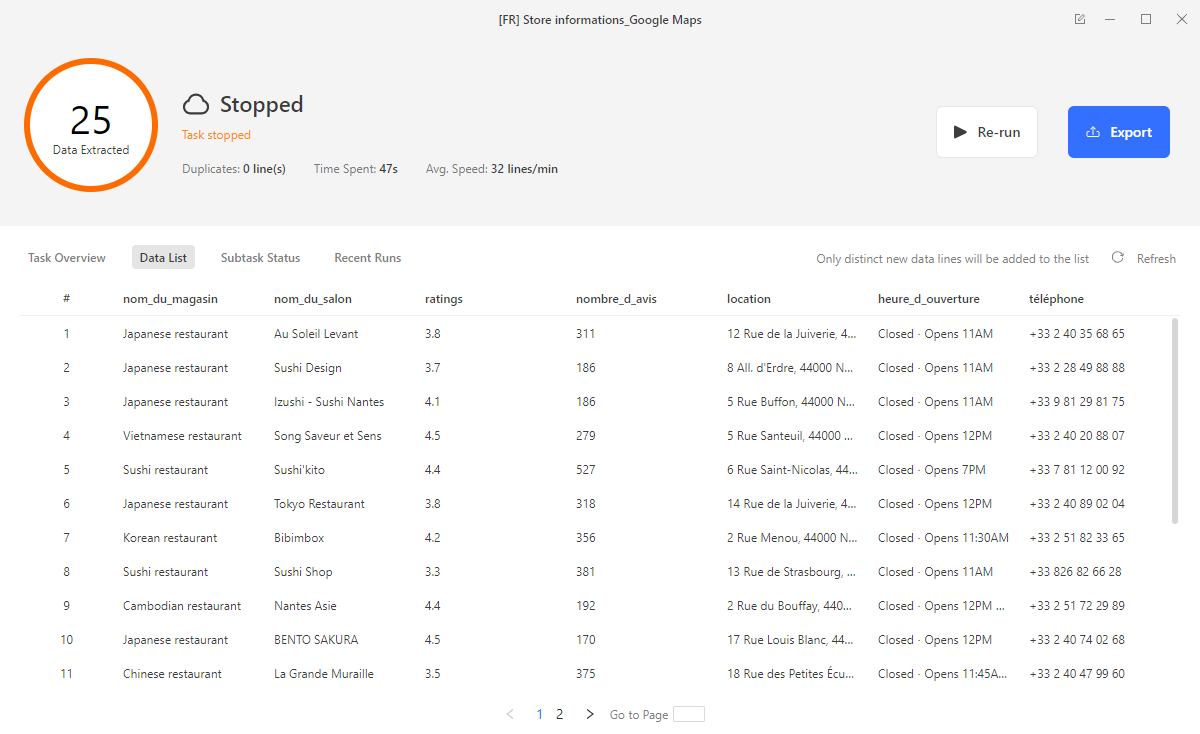Select page 1 in pagination

coord(540,714)
